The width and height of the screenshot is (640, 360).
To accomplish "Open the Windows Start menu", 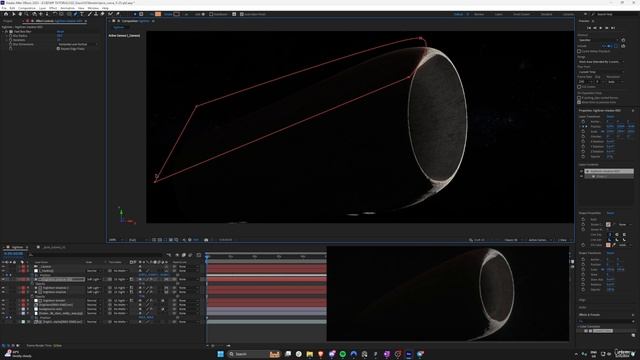I will (x=220, y=354).
